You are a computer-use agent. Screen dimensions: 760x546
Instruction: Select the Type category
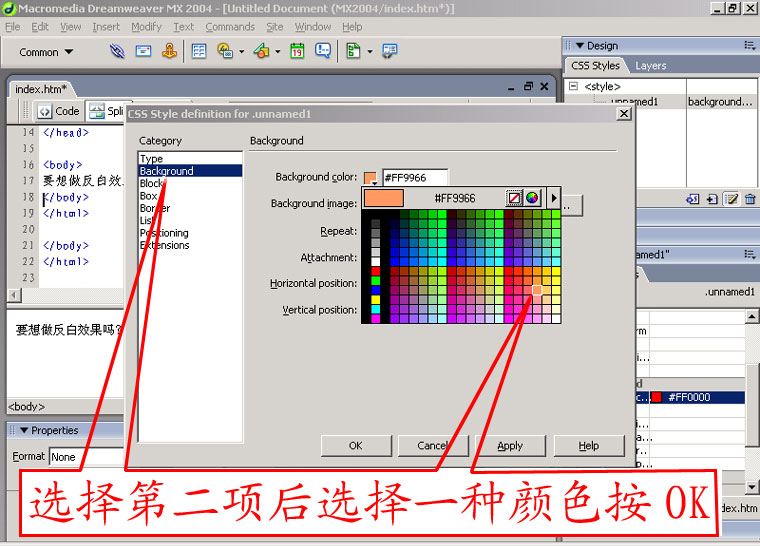coord(190,159)
